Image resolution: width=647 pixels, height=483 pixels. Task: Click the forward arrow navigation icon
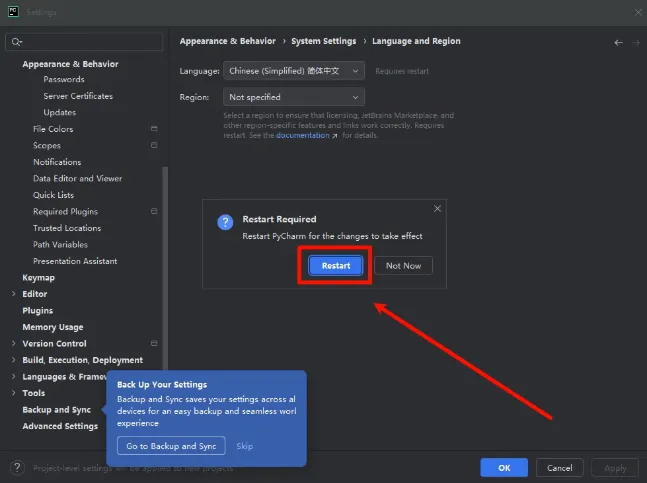636,42
